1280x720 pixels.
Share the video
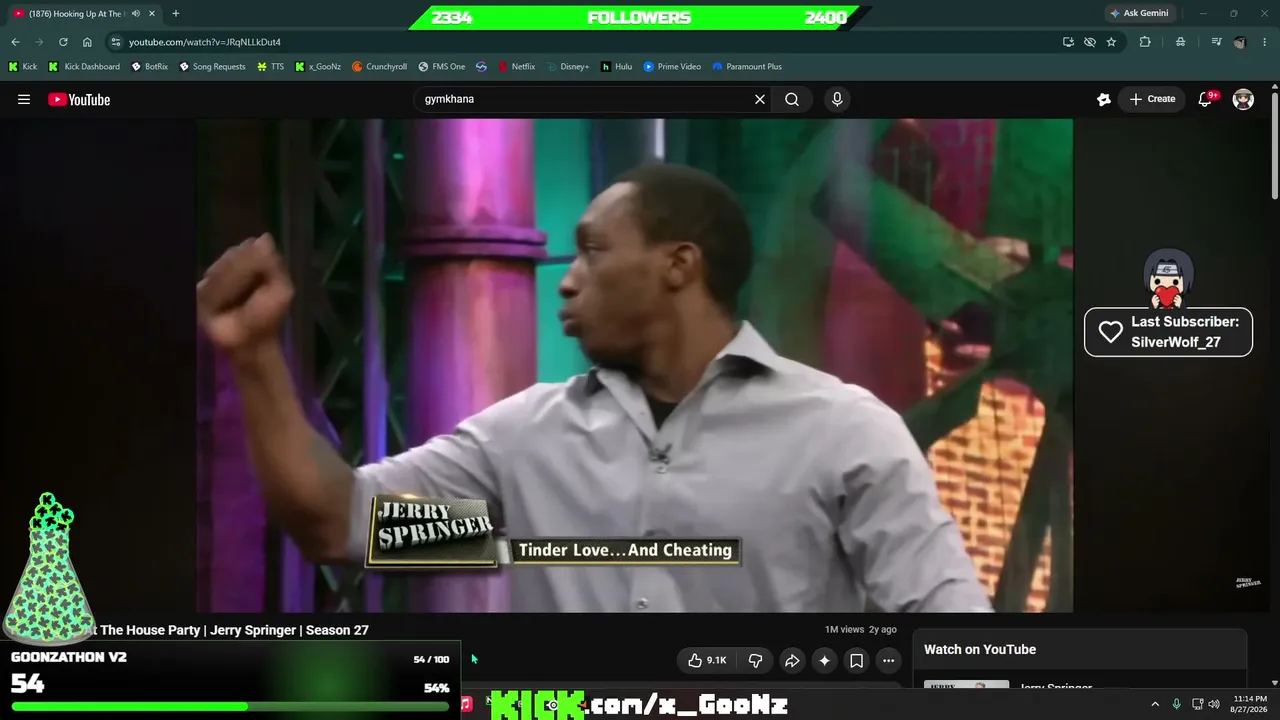coord(792,660)
